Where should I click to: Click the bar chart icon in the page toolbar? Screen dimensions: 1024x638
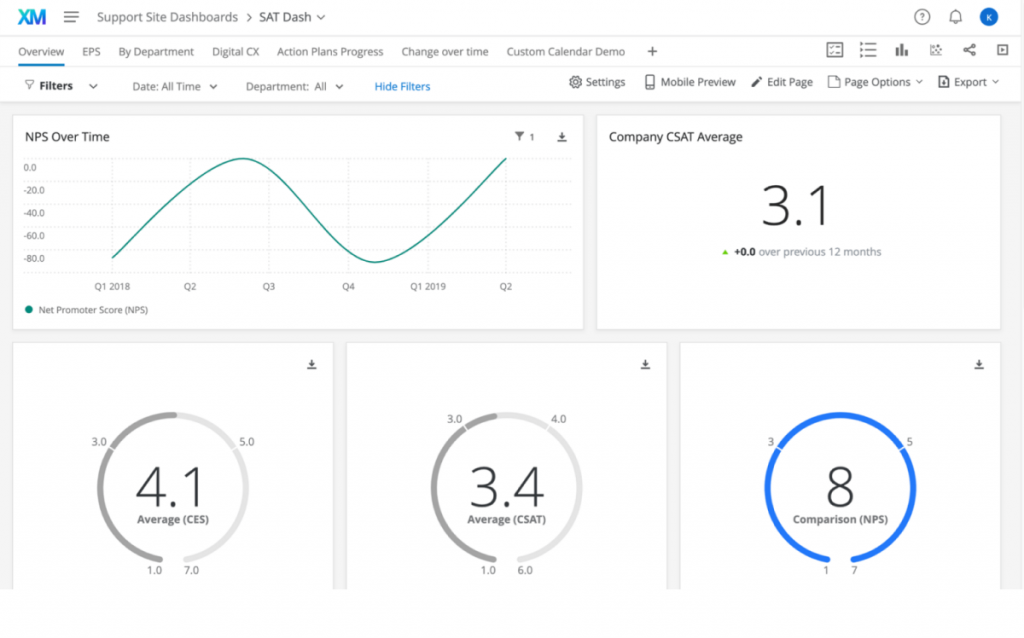click(x=902, y=50)
